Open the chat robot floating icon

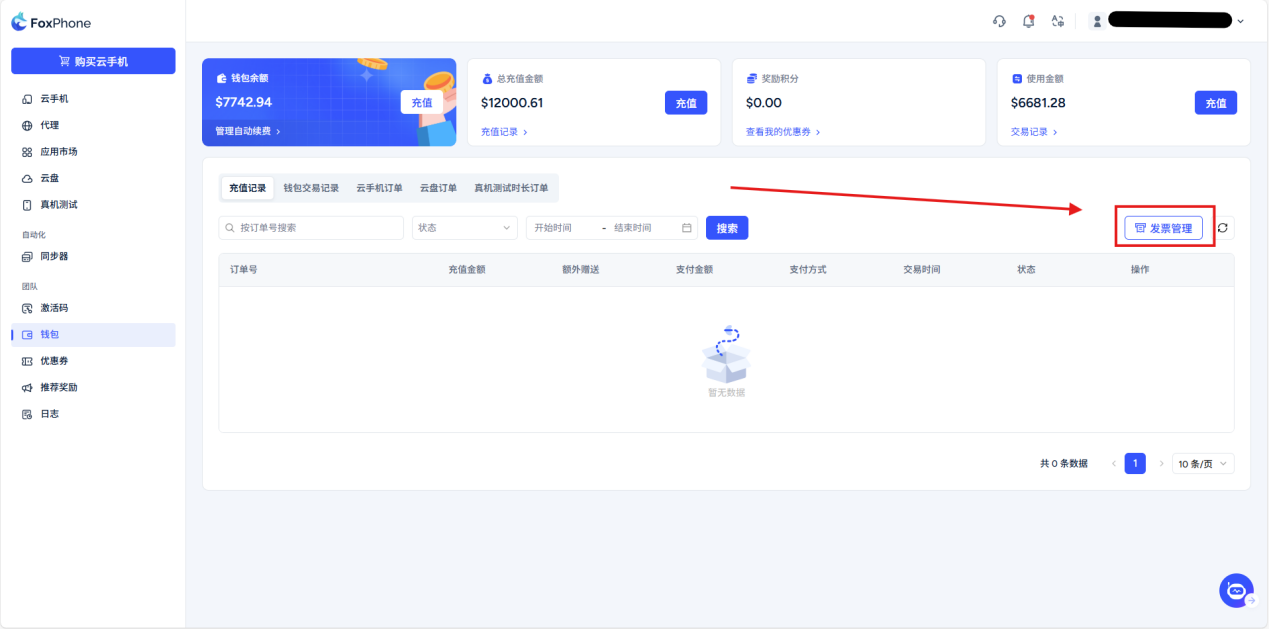1236,591
